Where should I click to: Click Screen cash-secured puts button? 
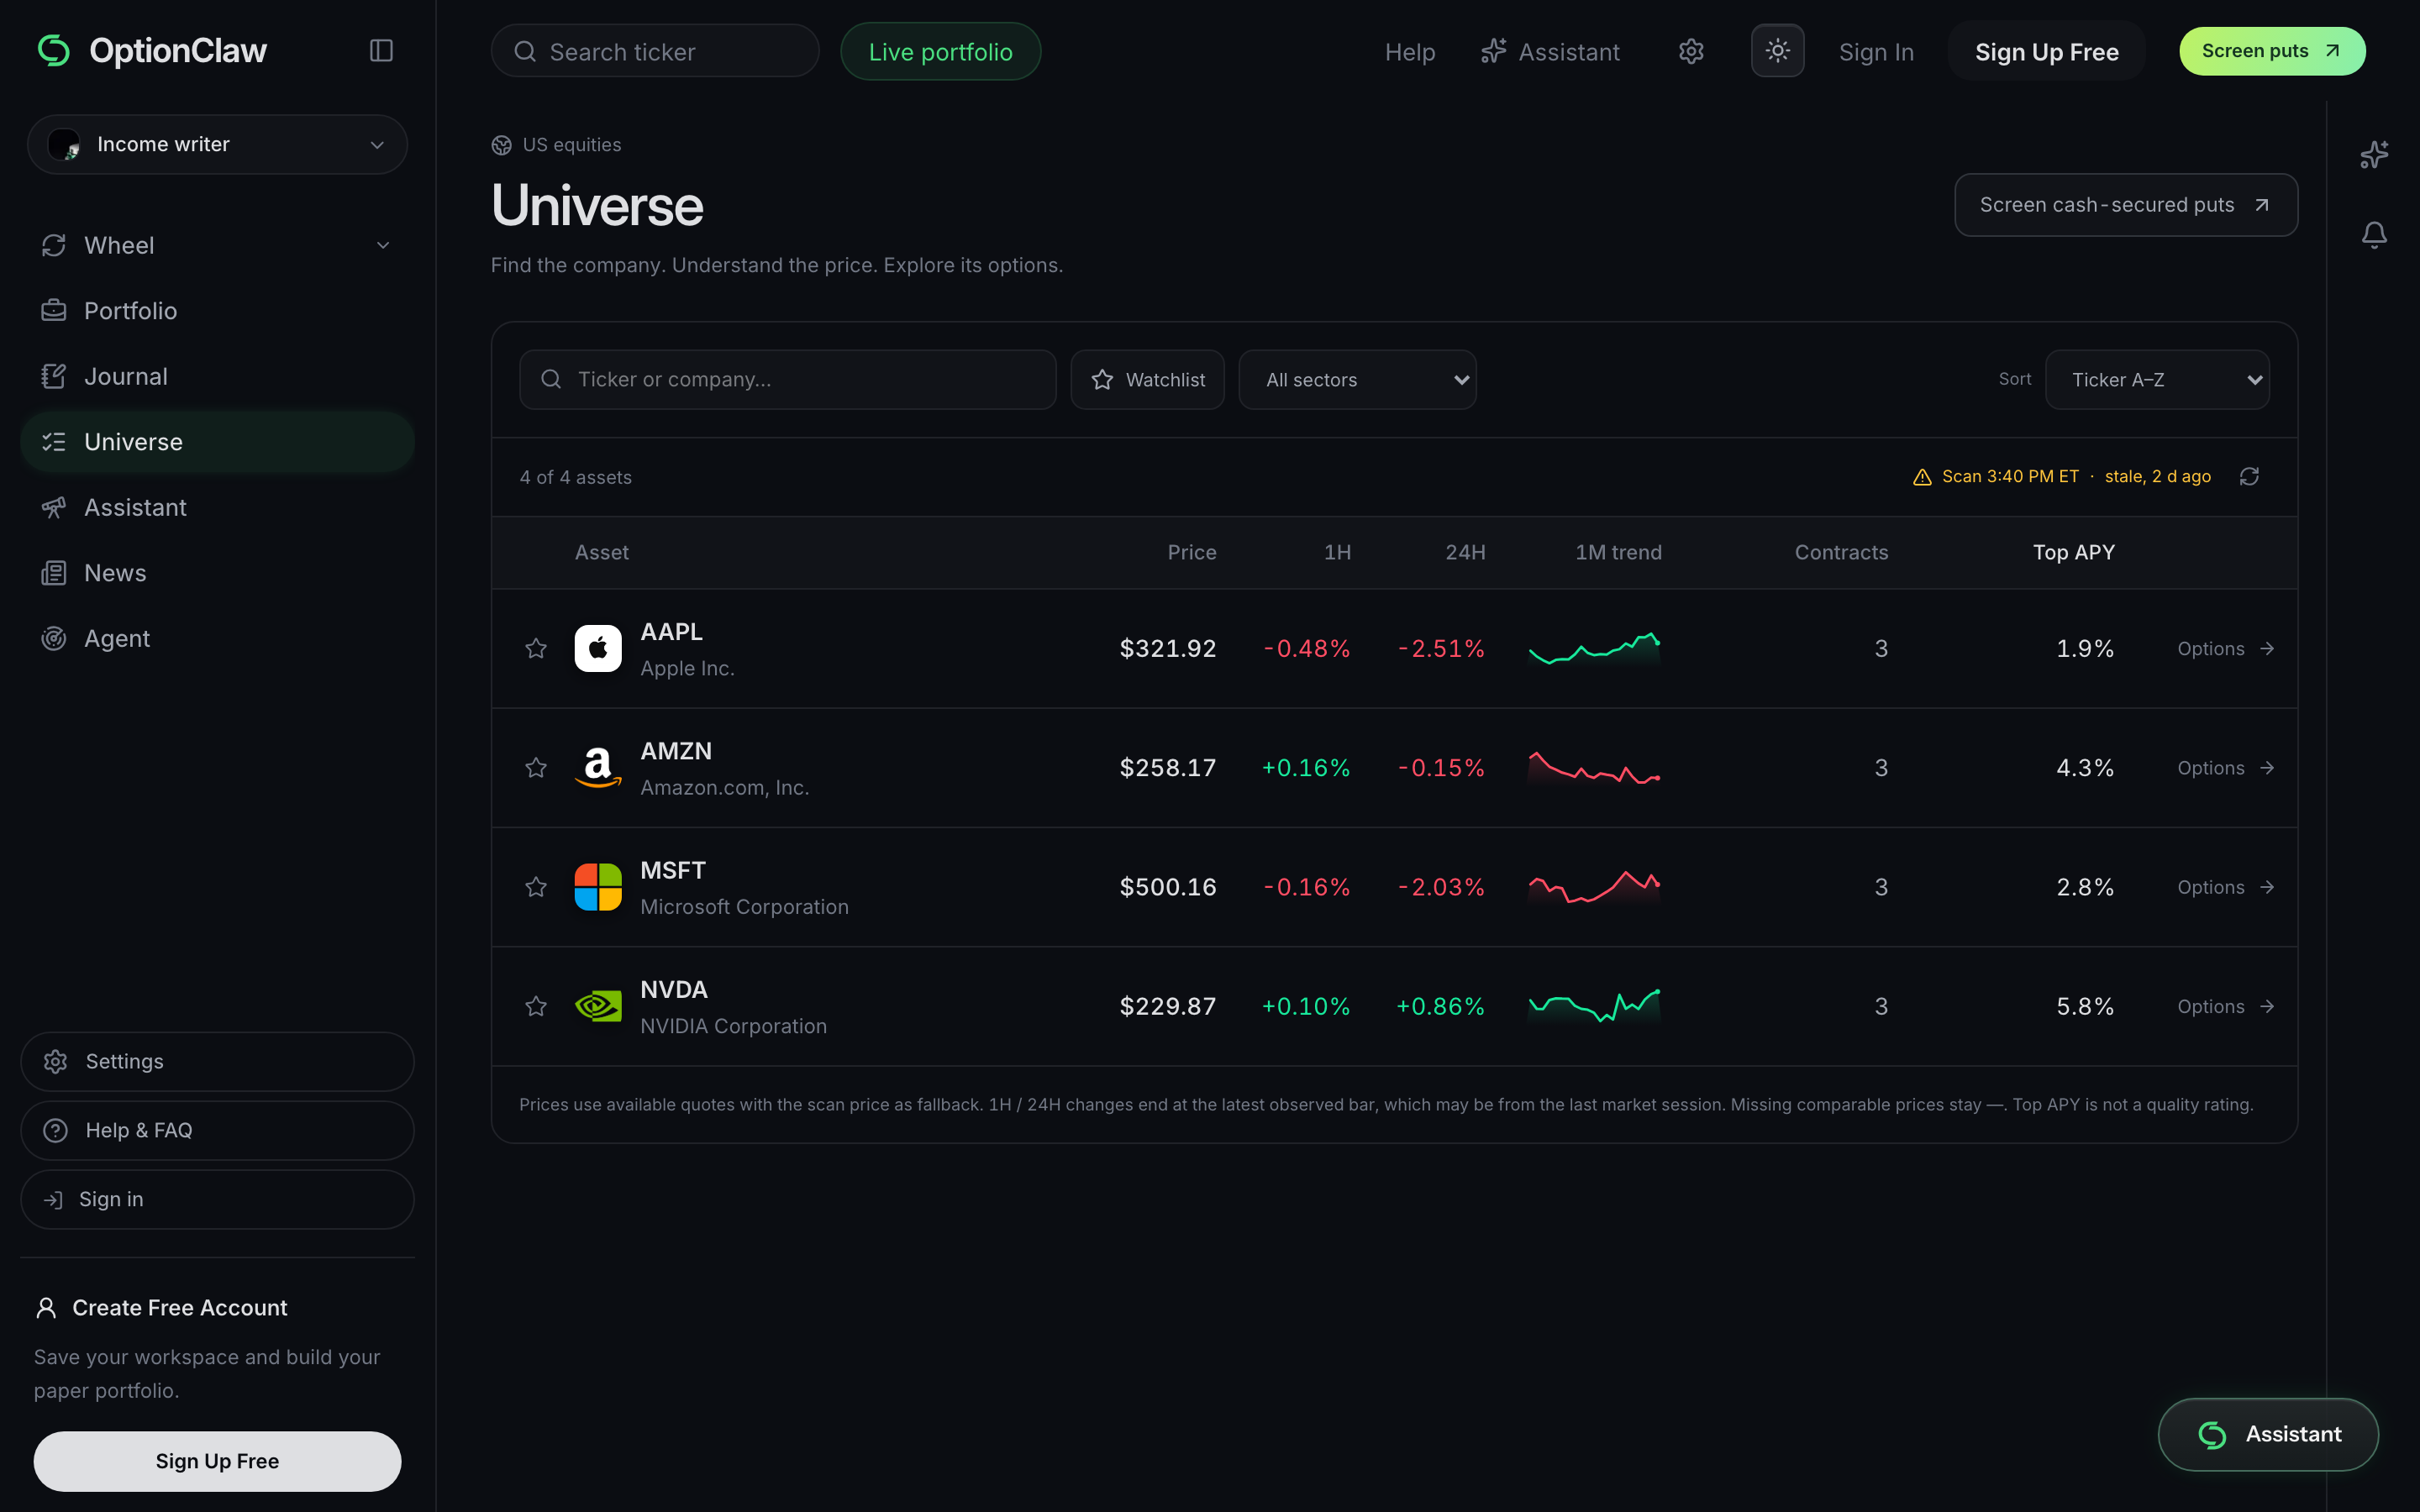(2125, 205)
